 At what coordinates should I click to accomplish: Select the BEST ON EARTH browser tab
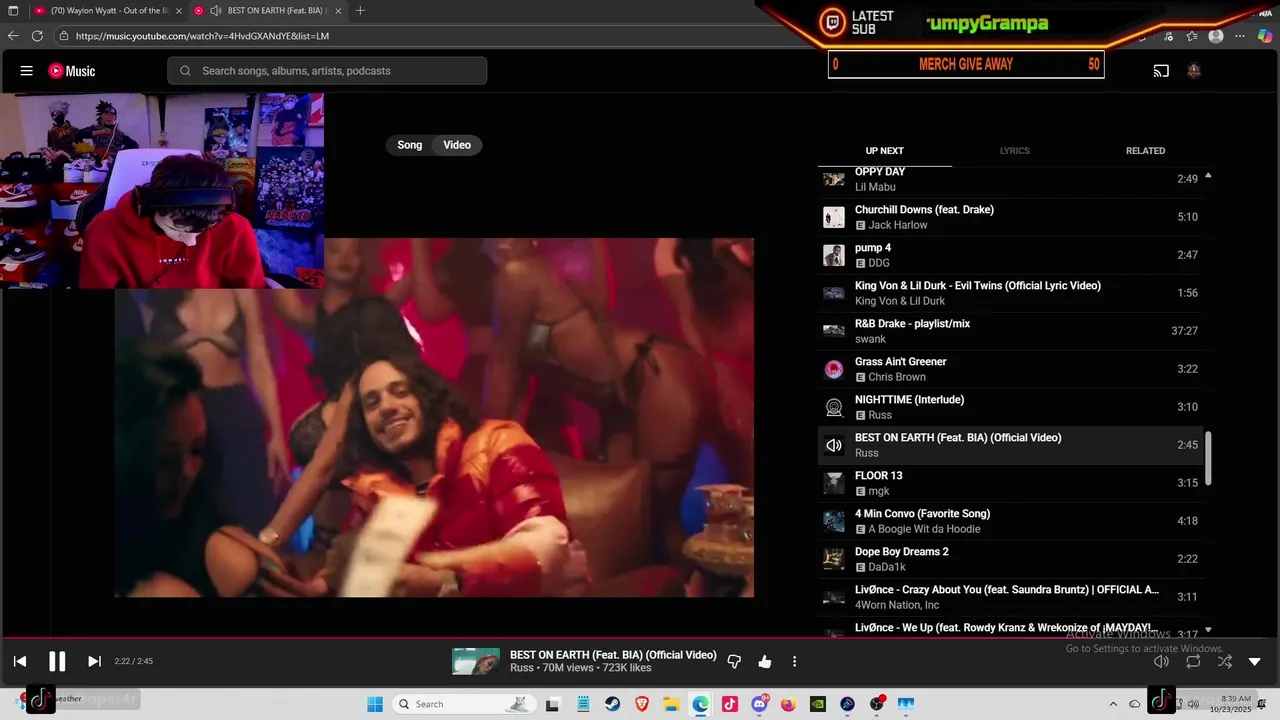pyautogui.click(x=270, y=11)
